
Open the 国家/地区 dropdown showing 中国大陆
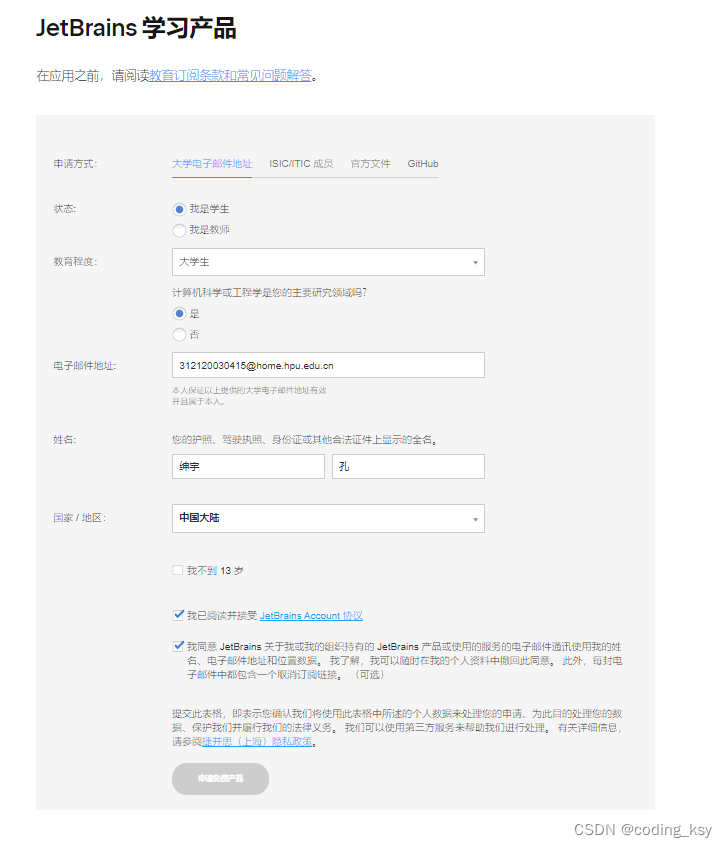[328, 519]
